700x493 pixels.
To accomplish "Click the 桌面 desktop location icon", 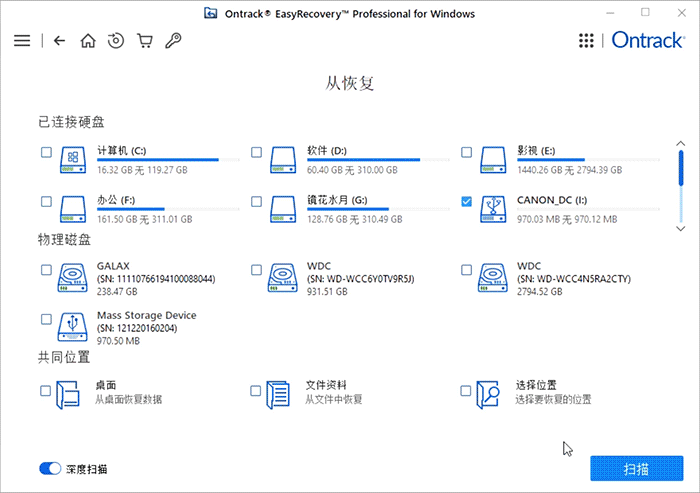I will pyautogui.click(x=68, y=394).
